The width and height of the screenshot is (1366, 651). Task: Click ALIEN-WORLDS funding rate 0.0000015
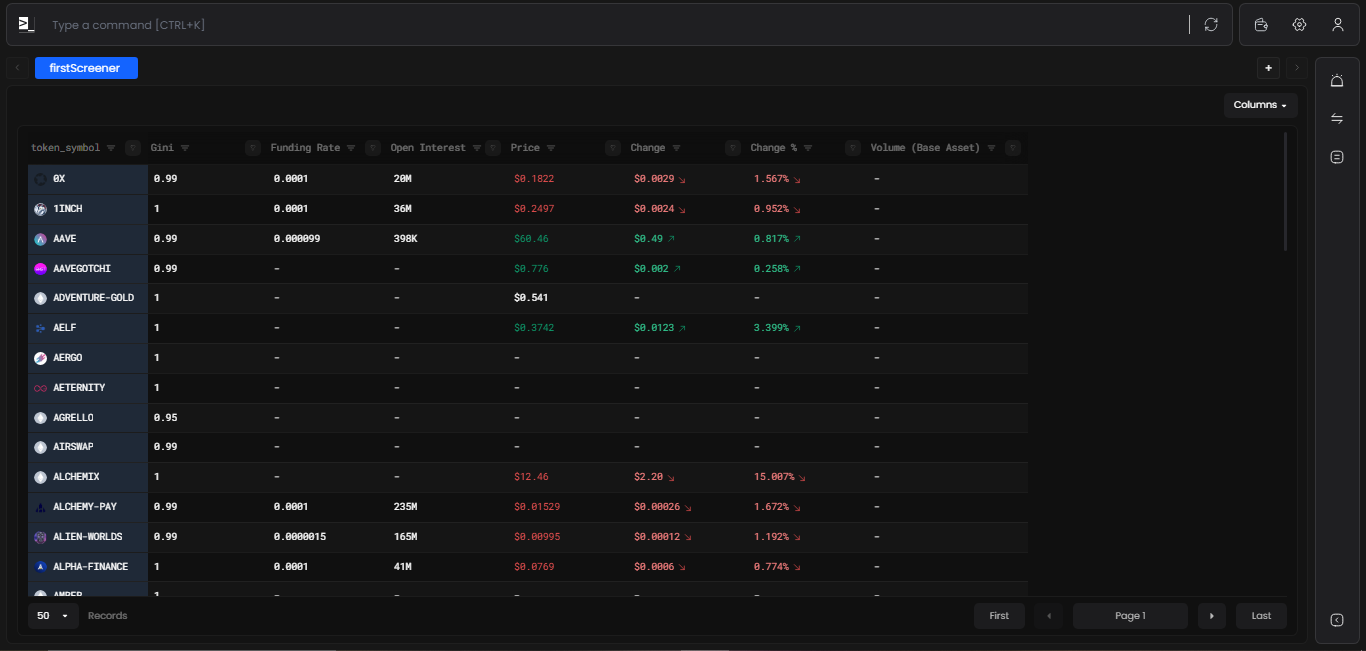(x=300, y=537)
